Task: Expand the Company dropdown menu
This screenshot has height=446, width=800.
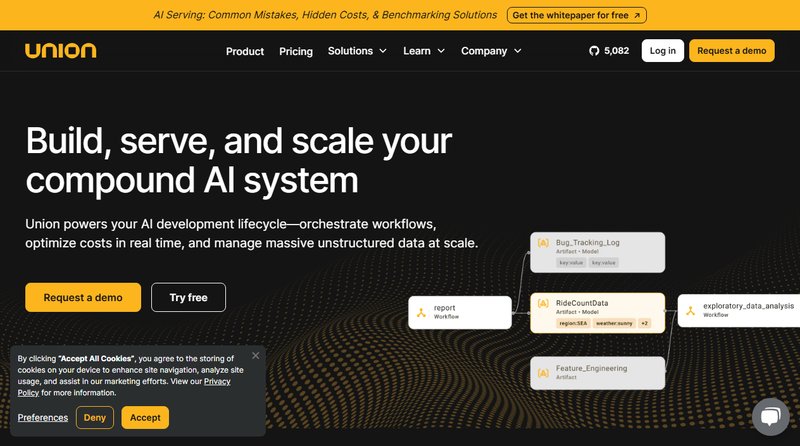Action: (x=491, y=51)
